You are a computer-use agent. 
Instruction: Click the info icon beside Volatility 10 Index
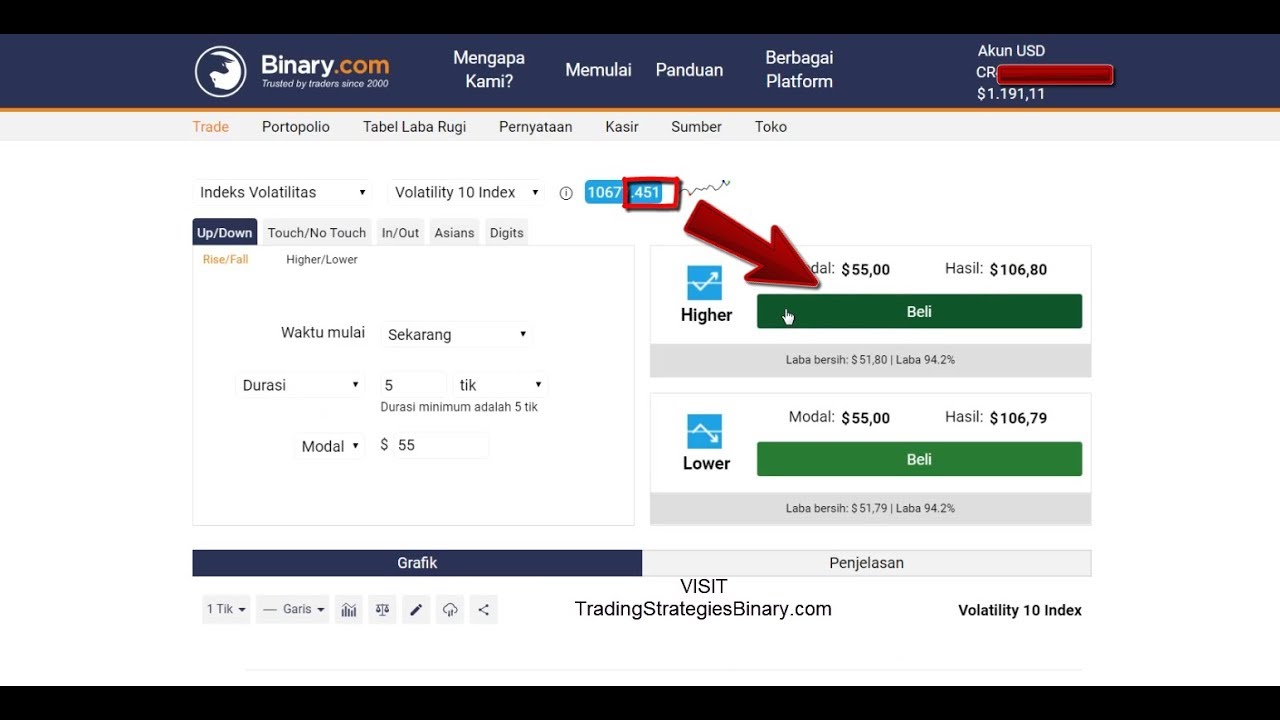(x=566, y=193)
